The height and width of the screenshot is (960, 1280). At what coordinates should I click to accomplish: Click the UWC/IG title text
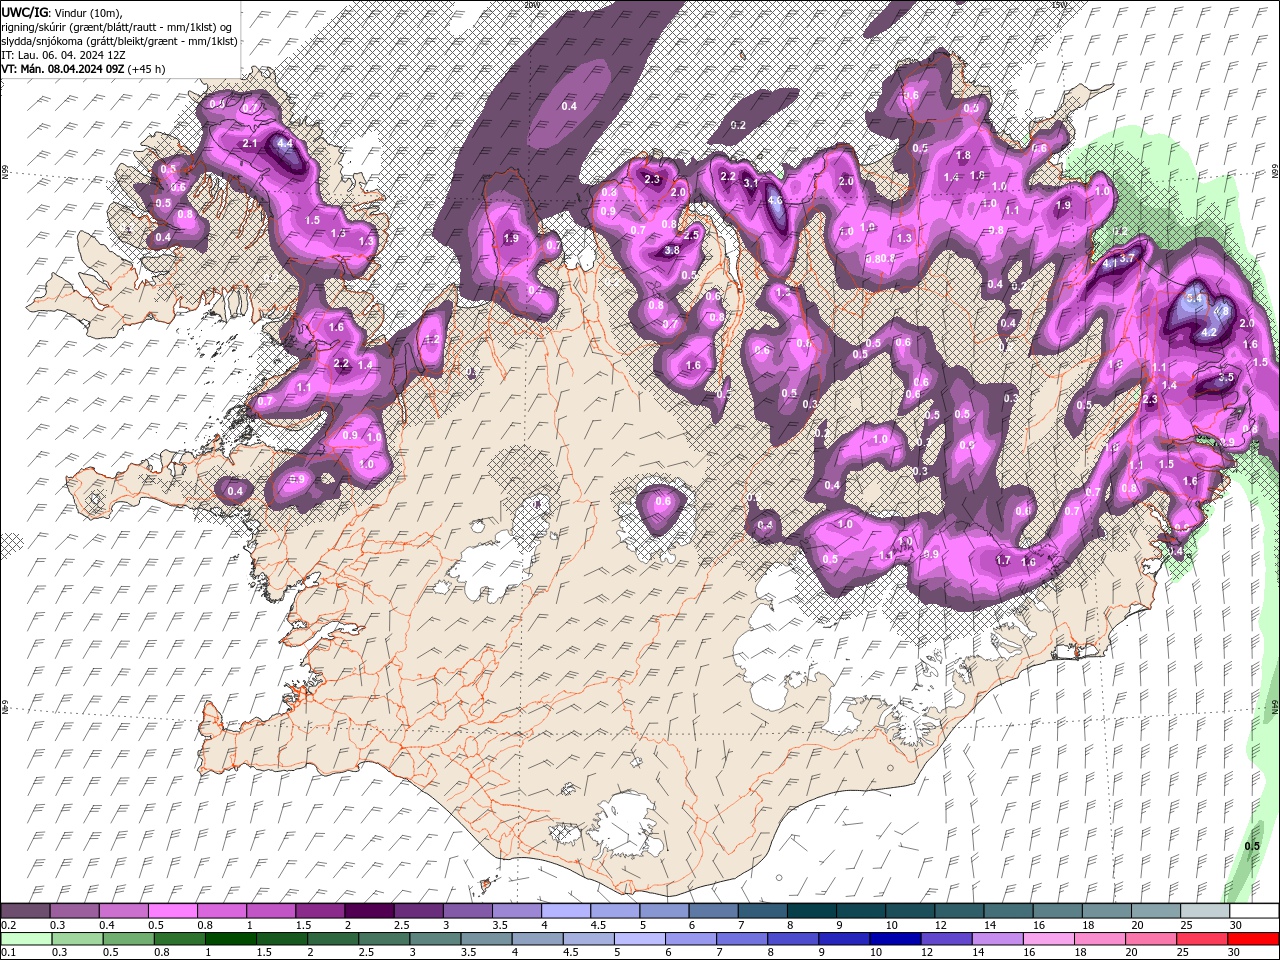[24, 11]
